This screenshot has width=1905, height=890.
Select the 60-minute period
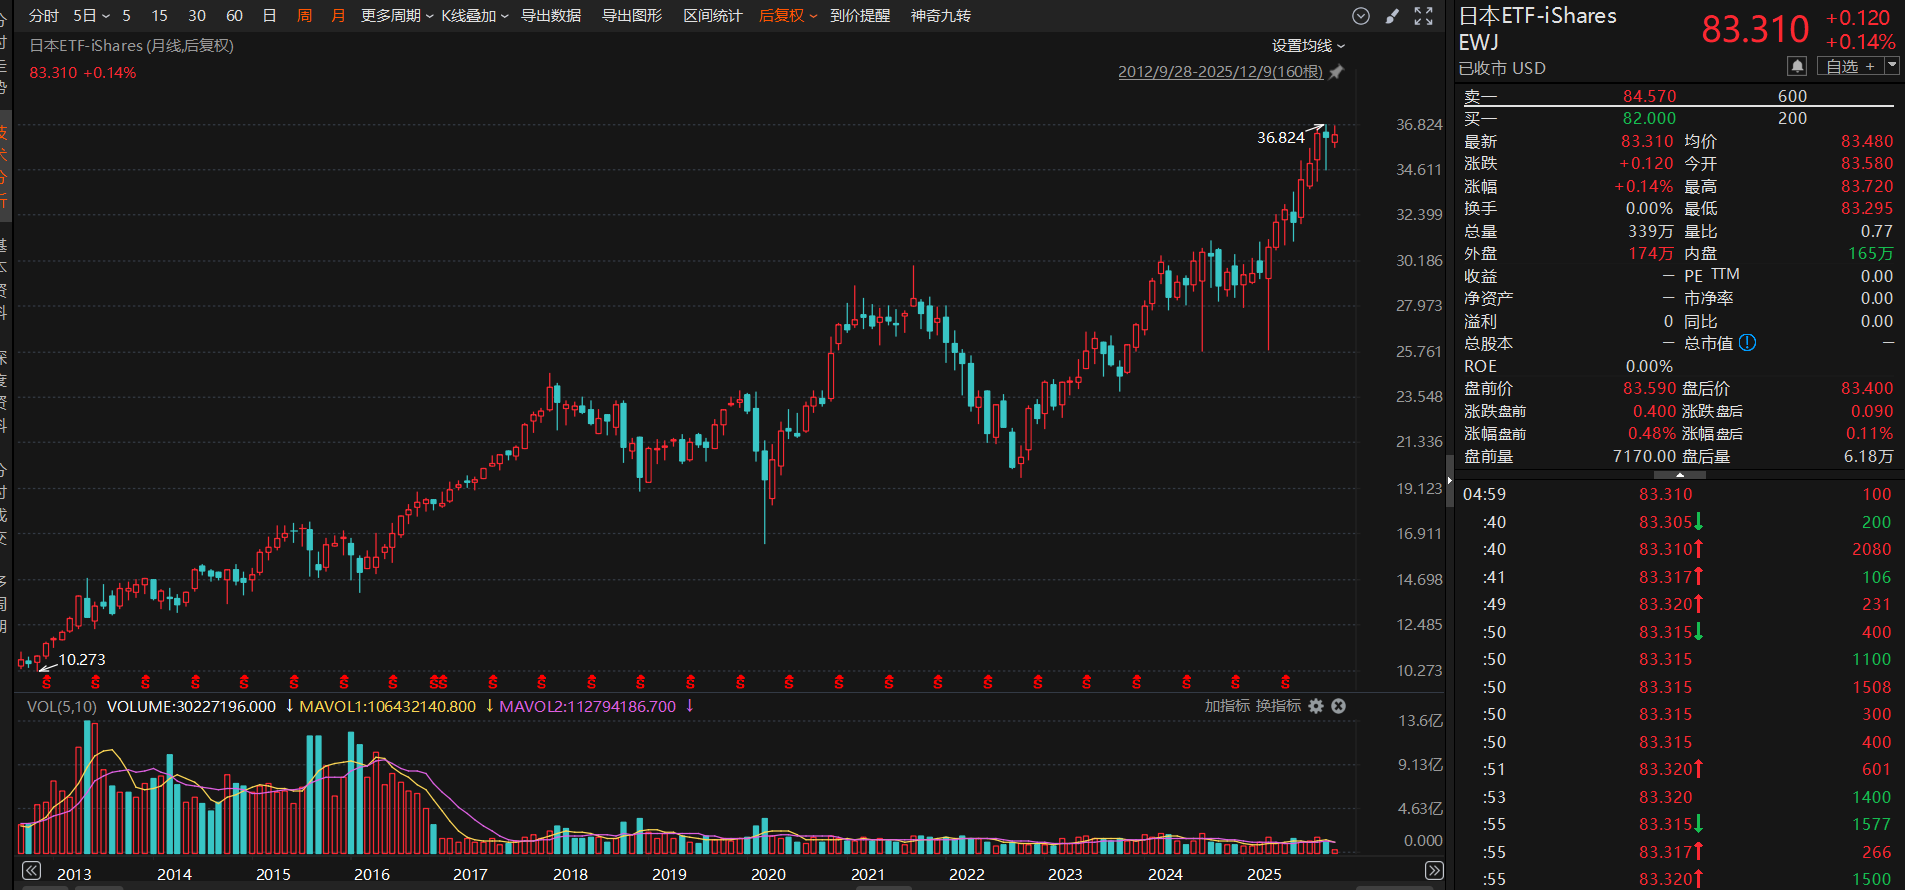235,16
